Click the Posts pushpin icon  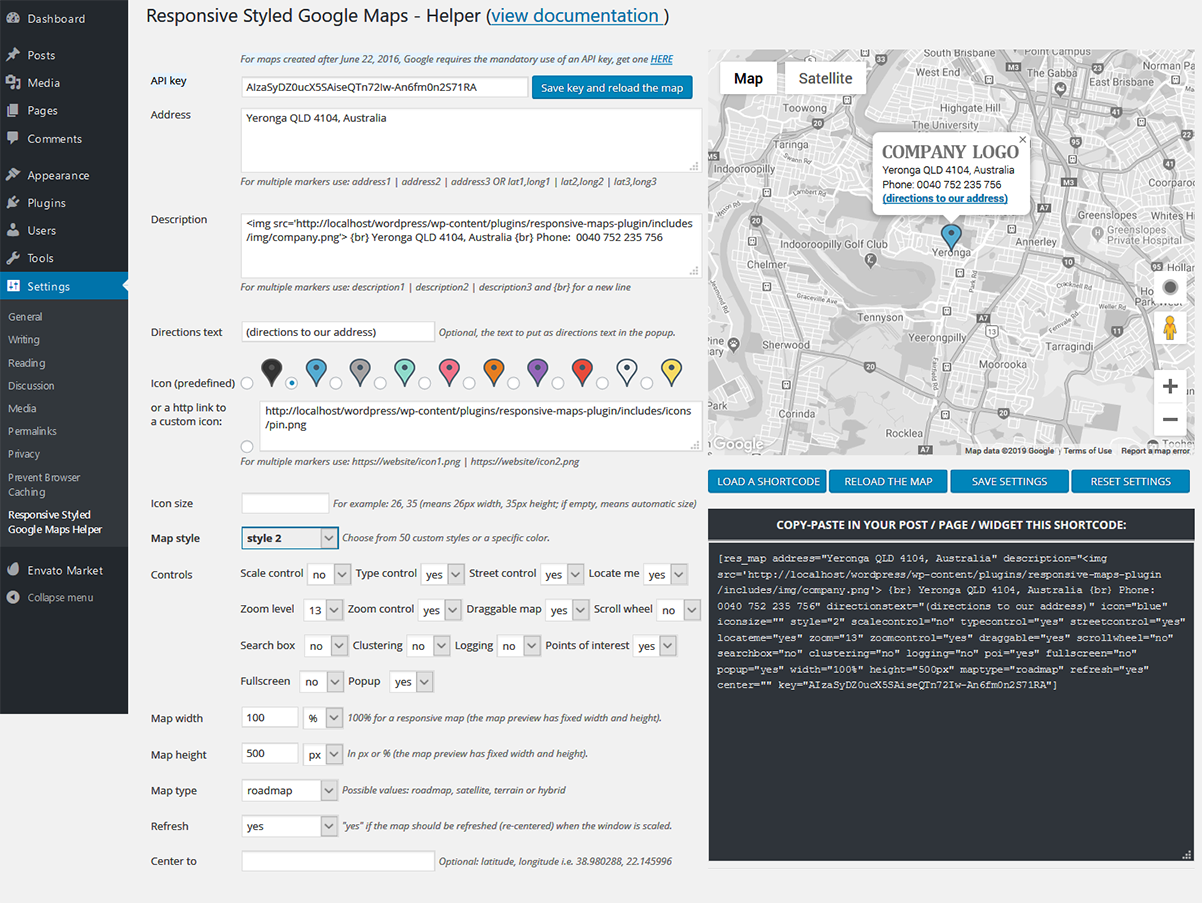pos(13,55)
